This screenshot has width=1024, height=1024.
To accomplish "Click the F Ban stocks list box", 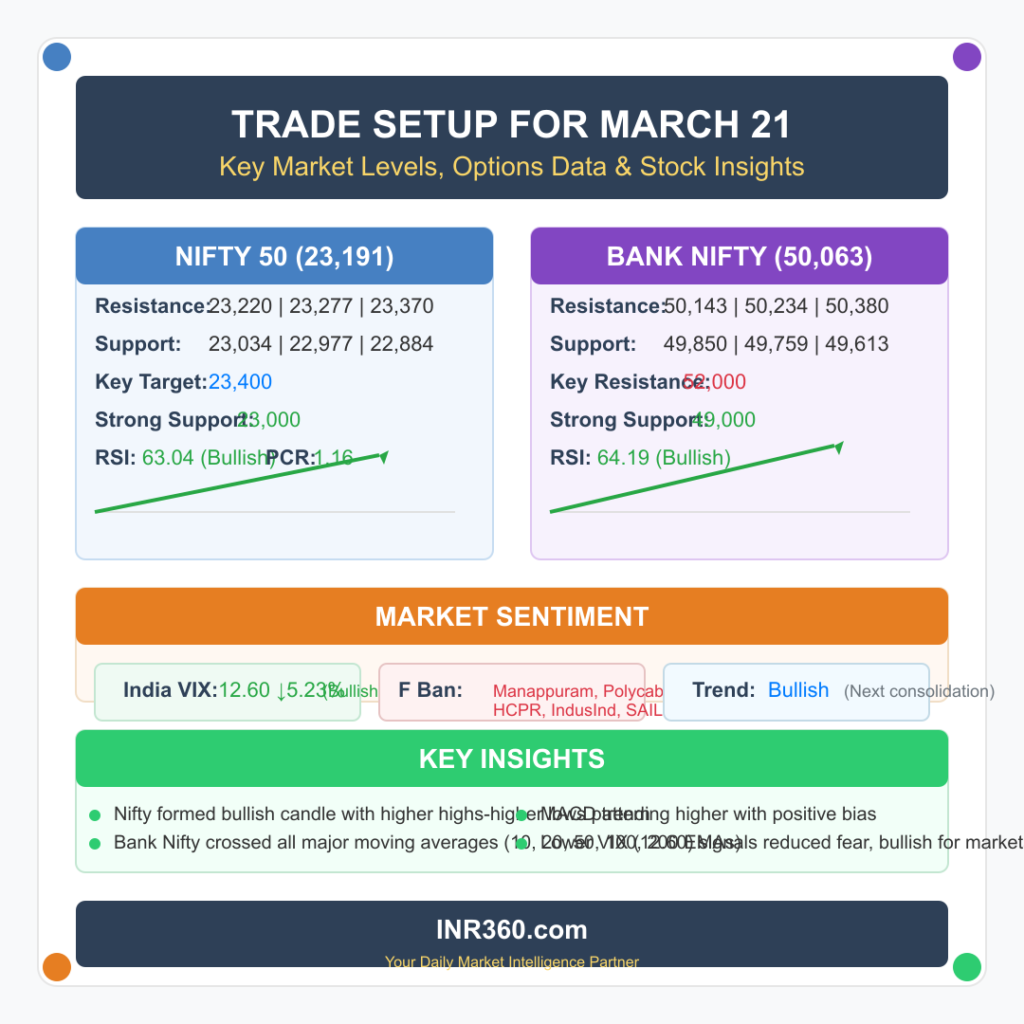I will (511, 691).
